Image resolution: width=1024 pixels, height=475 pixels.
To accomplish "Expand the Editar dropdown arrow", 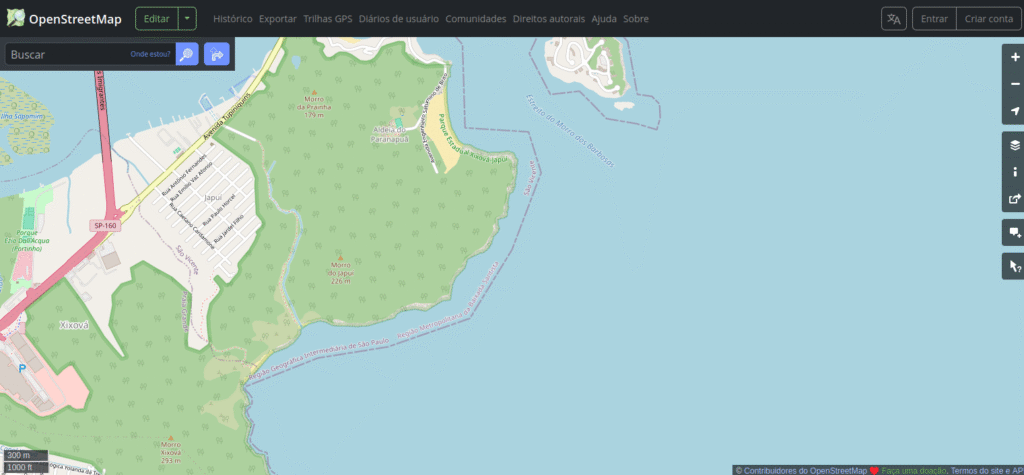I will [188, 19].
